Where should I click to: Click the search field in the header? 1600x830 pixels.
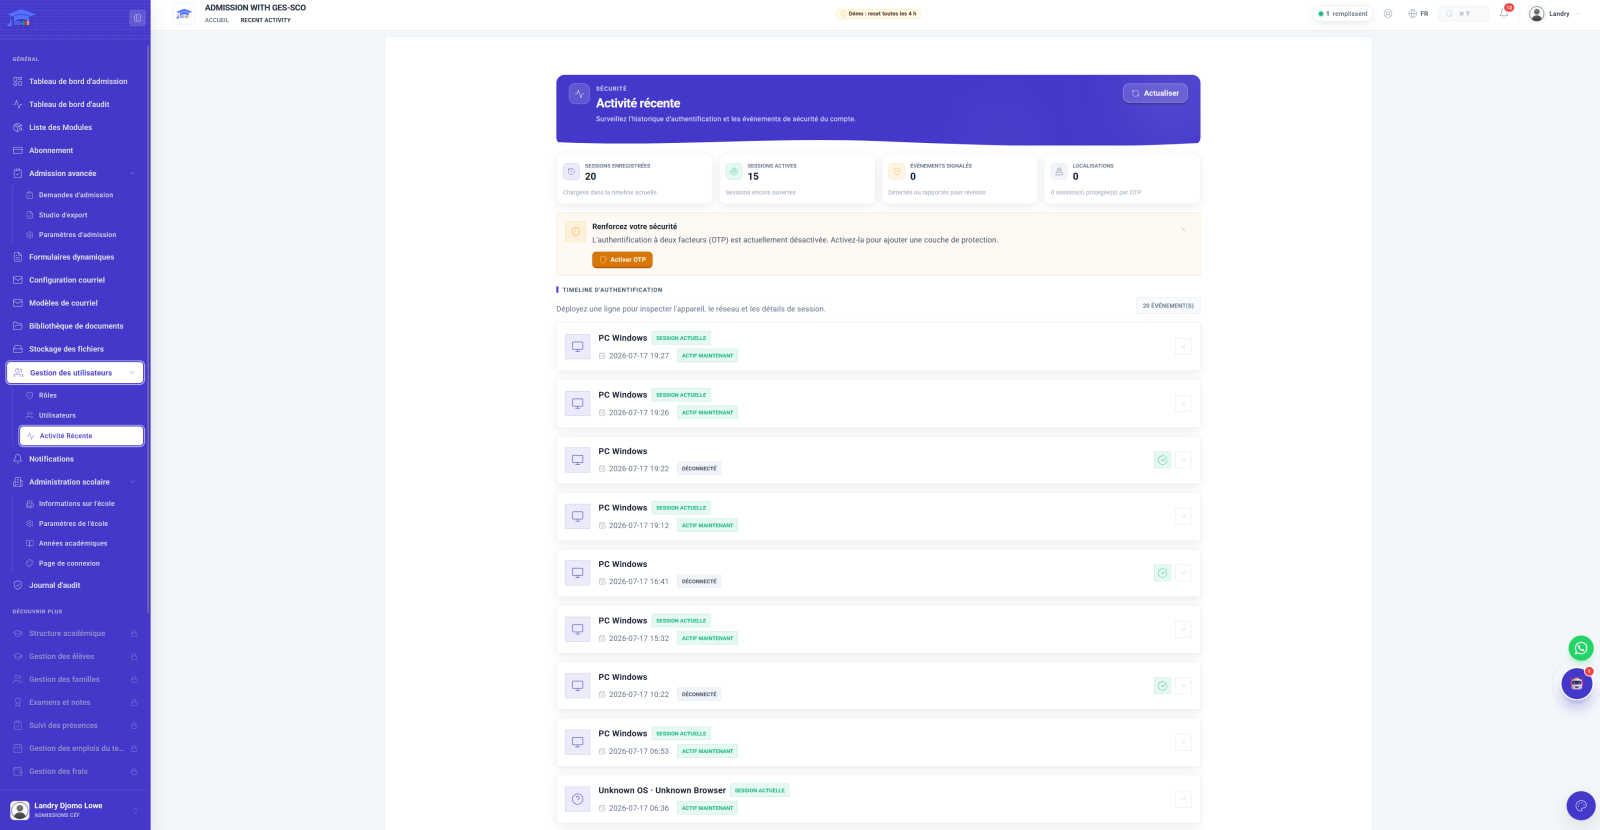(x=1464, y=14)
